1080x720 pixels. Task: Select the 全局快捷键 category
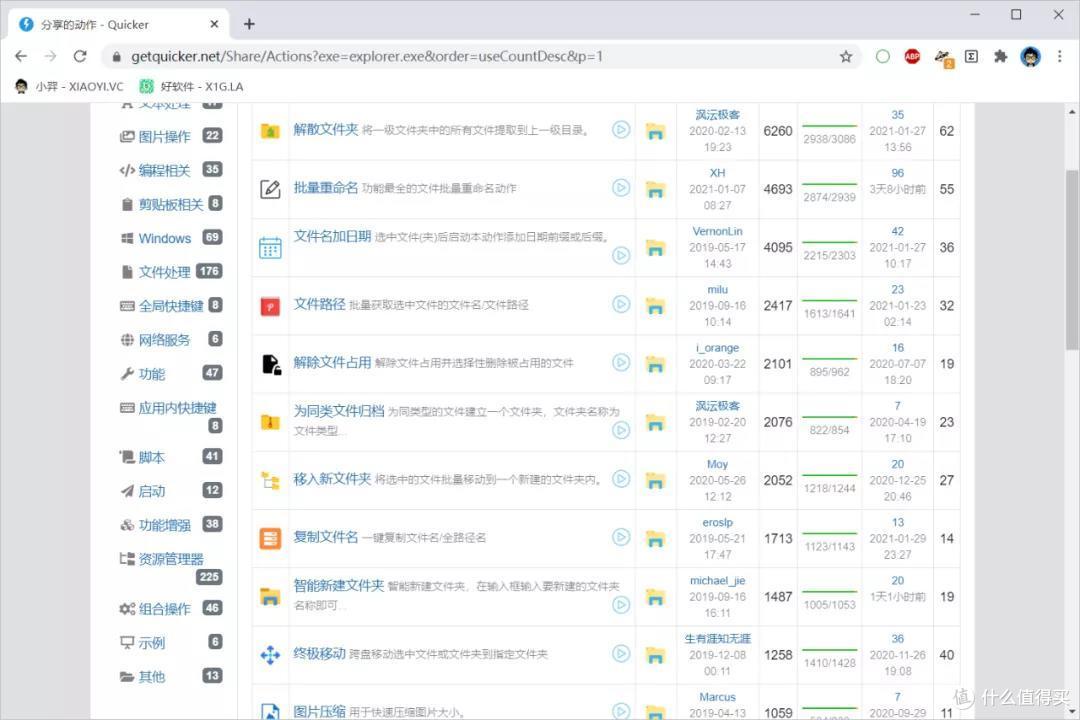170,305
